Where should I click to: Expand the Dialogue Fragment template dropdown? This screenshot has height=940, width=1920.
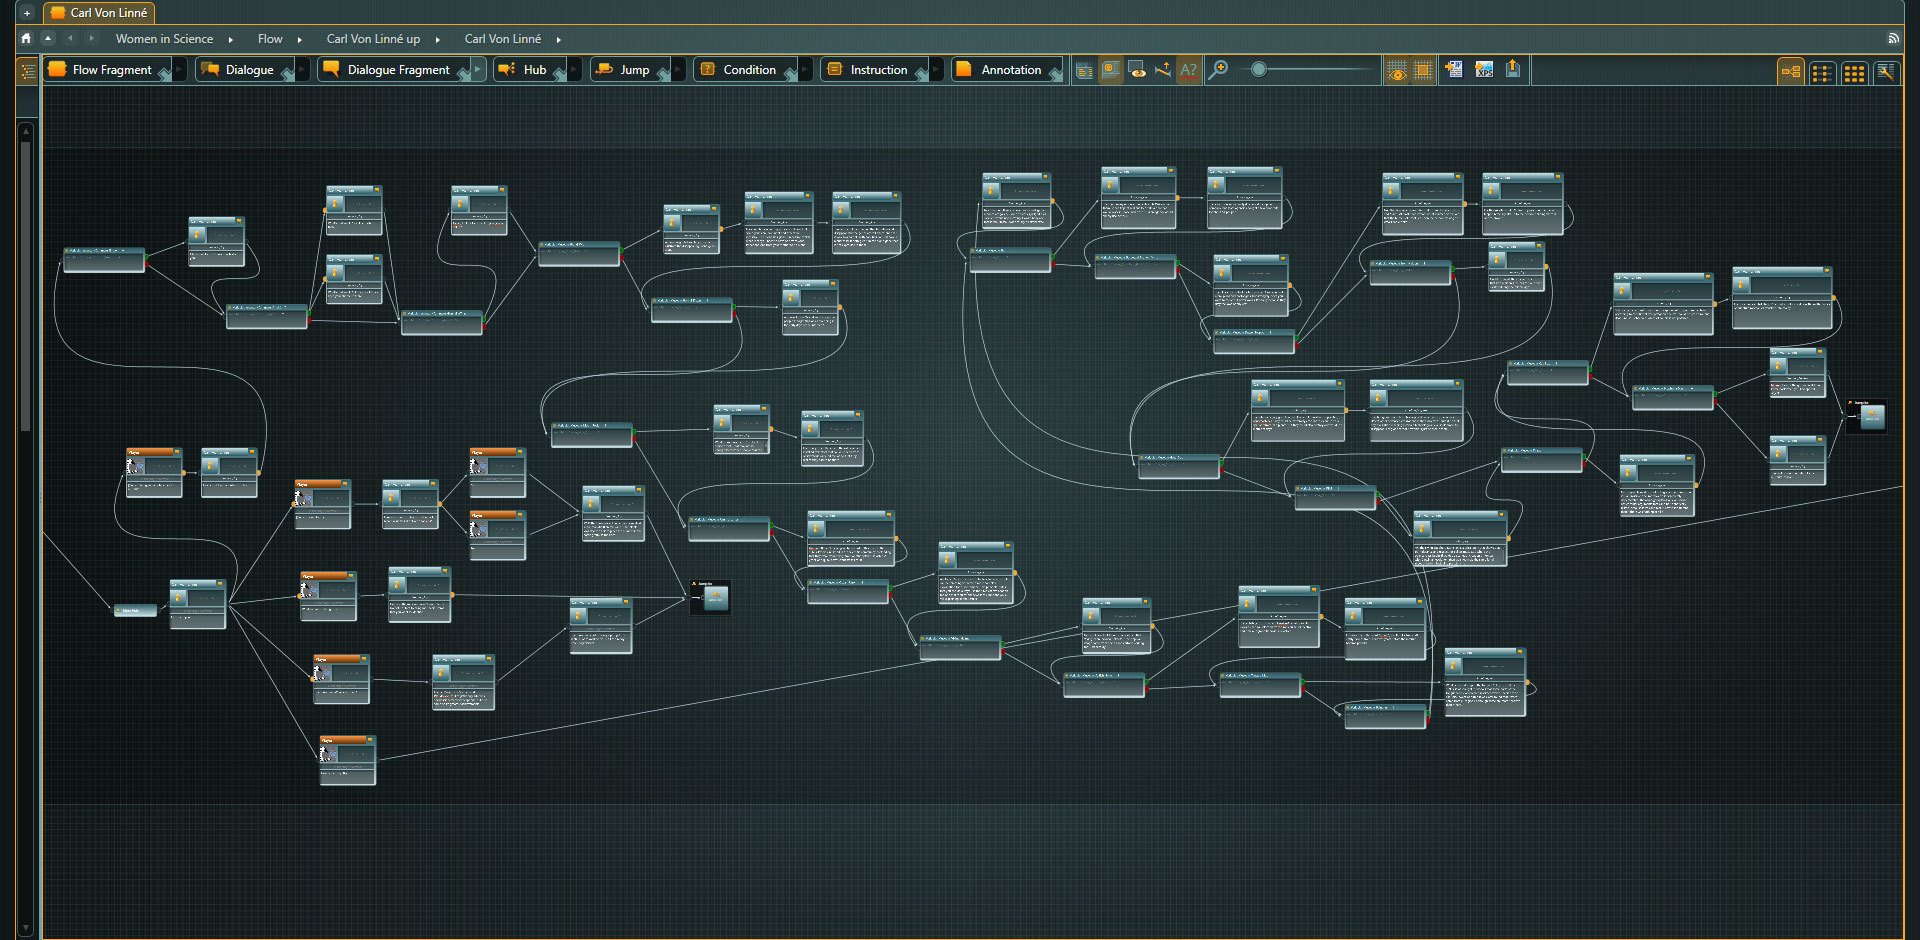point(478,70)
